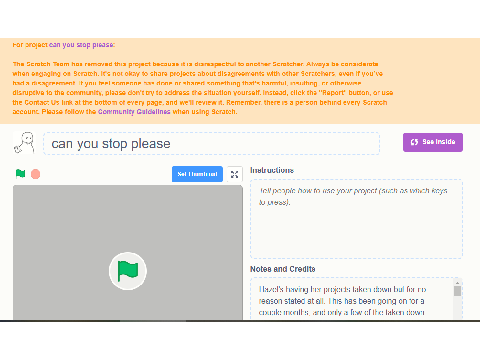Click the code icon on See Inside
Viewport: 480px width, 360px height.
[414, 142]
